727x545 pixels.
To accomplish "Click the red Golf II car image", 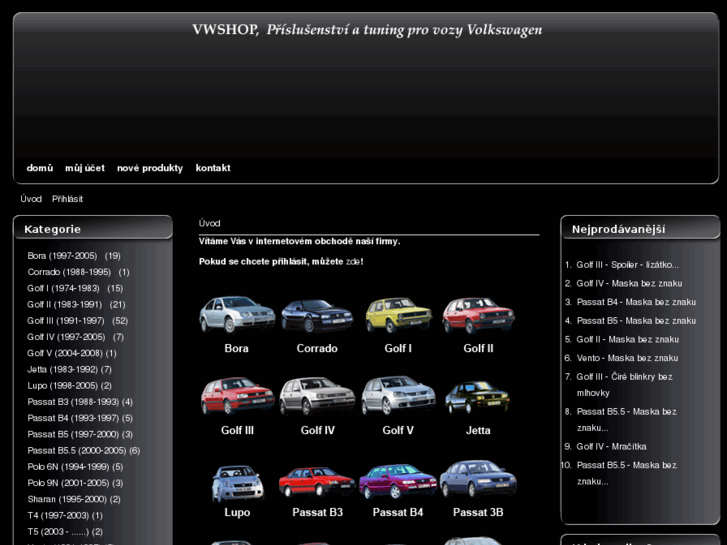I will coord(478,315).
